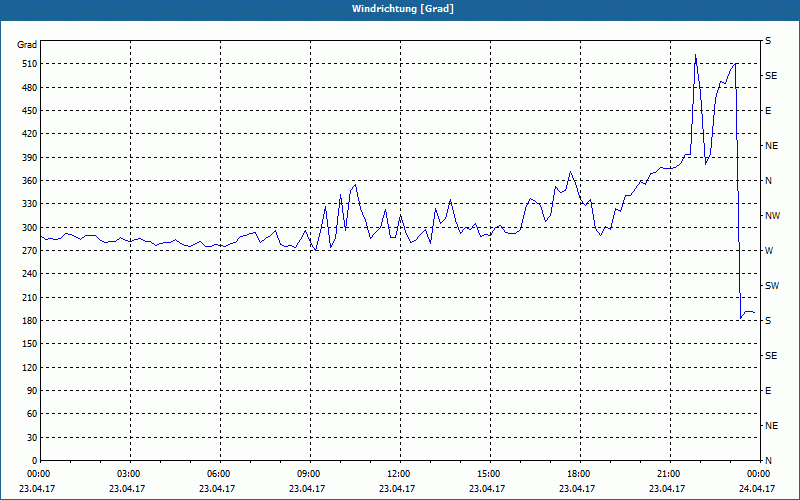
Task: Click the E compass label beside the 90 gridline
Action: pos(768,391)
